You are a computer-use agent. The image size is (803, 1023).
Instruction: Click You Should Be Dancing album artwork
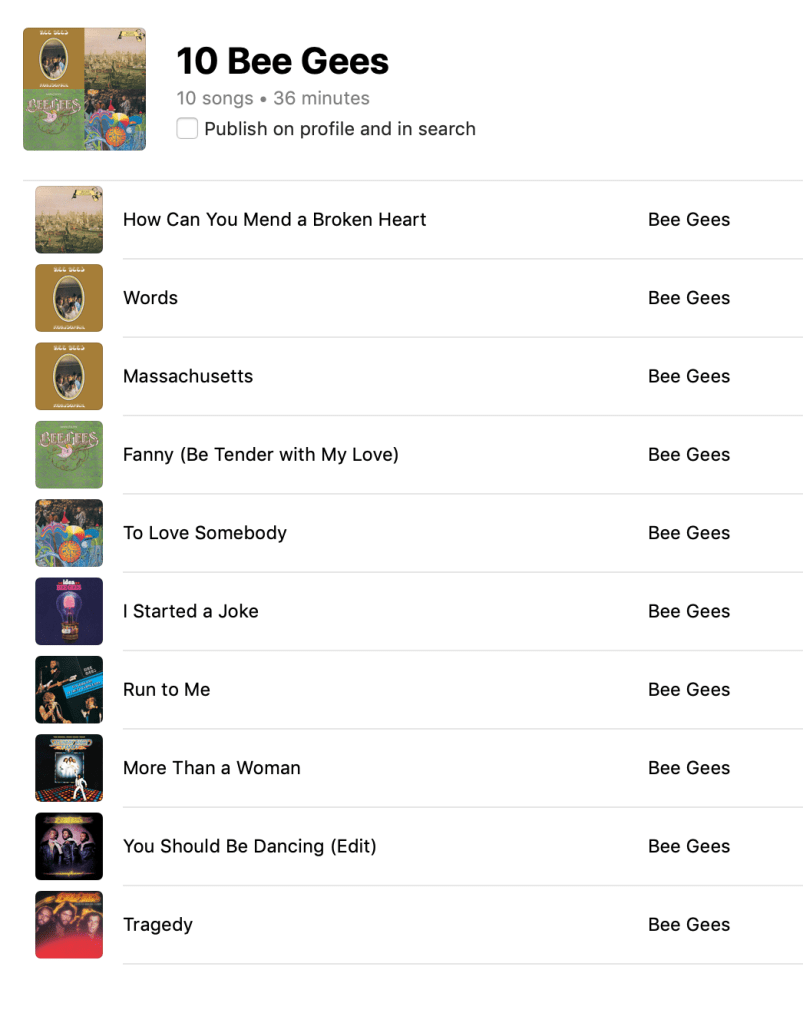pos(69,846)
